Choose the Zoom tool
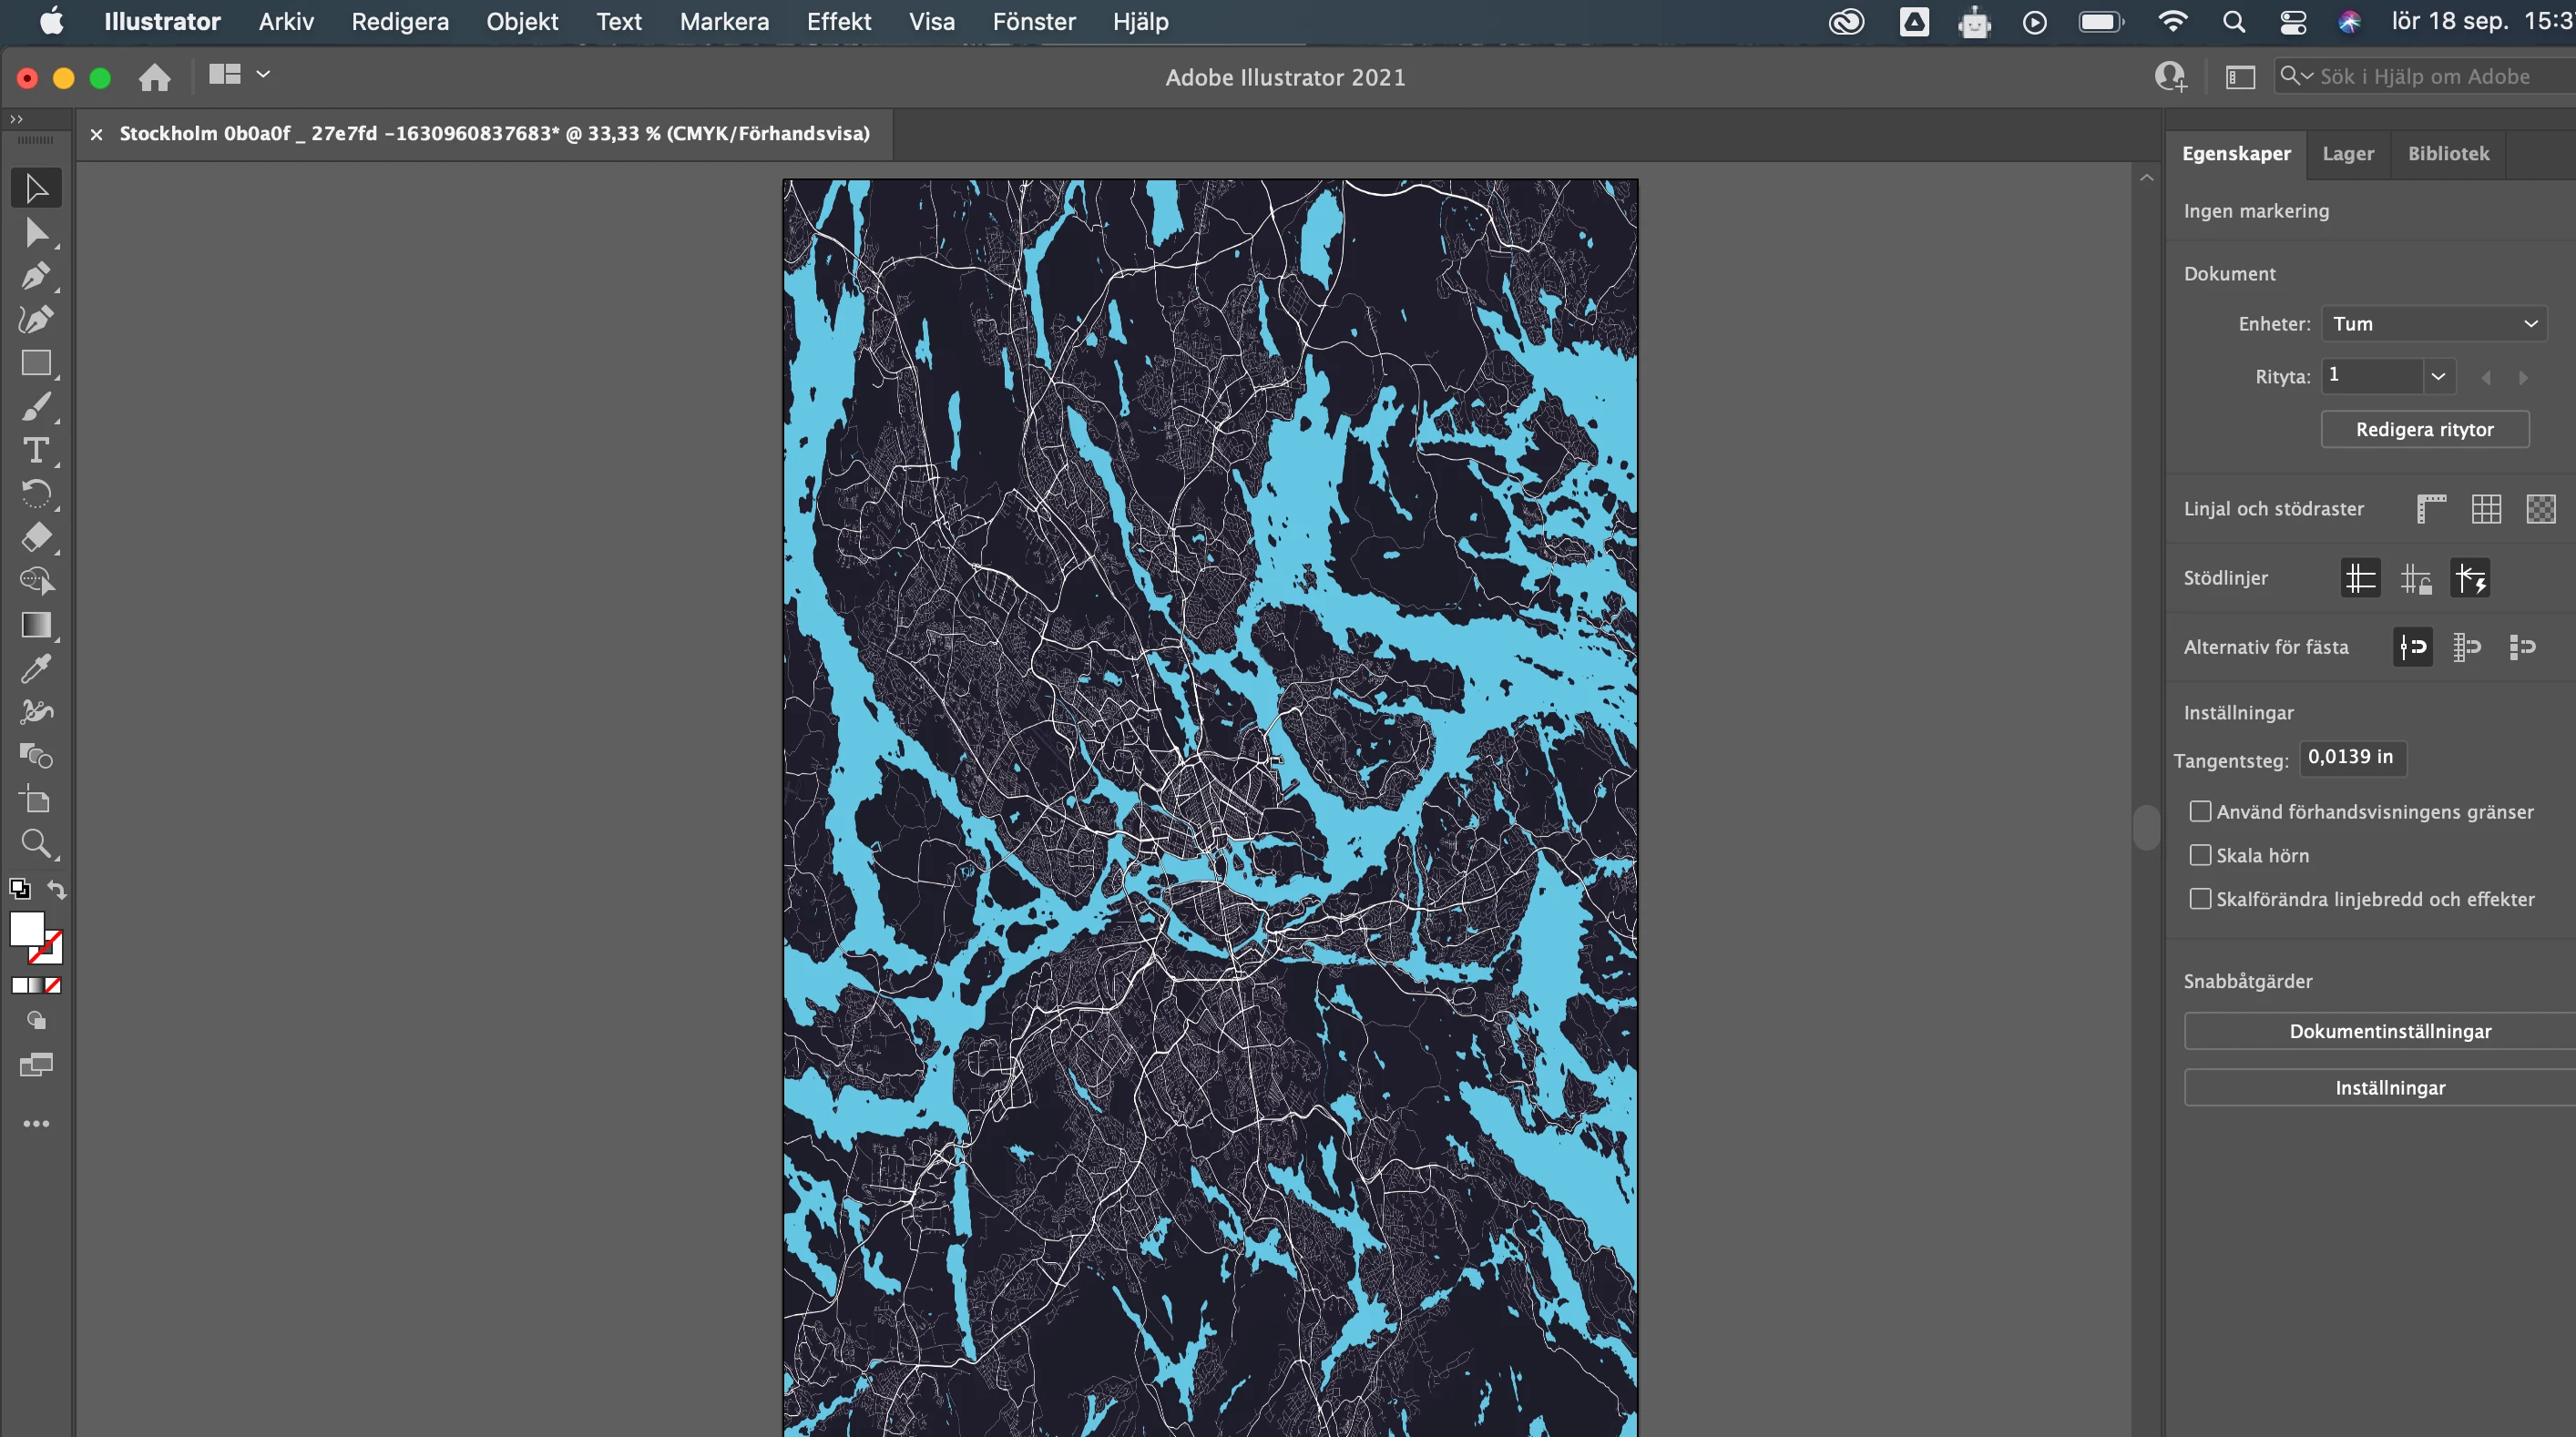Viewport: 2576px width, 1437px height. point(36,843)
